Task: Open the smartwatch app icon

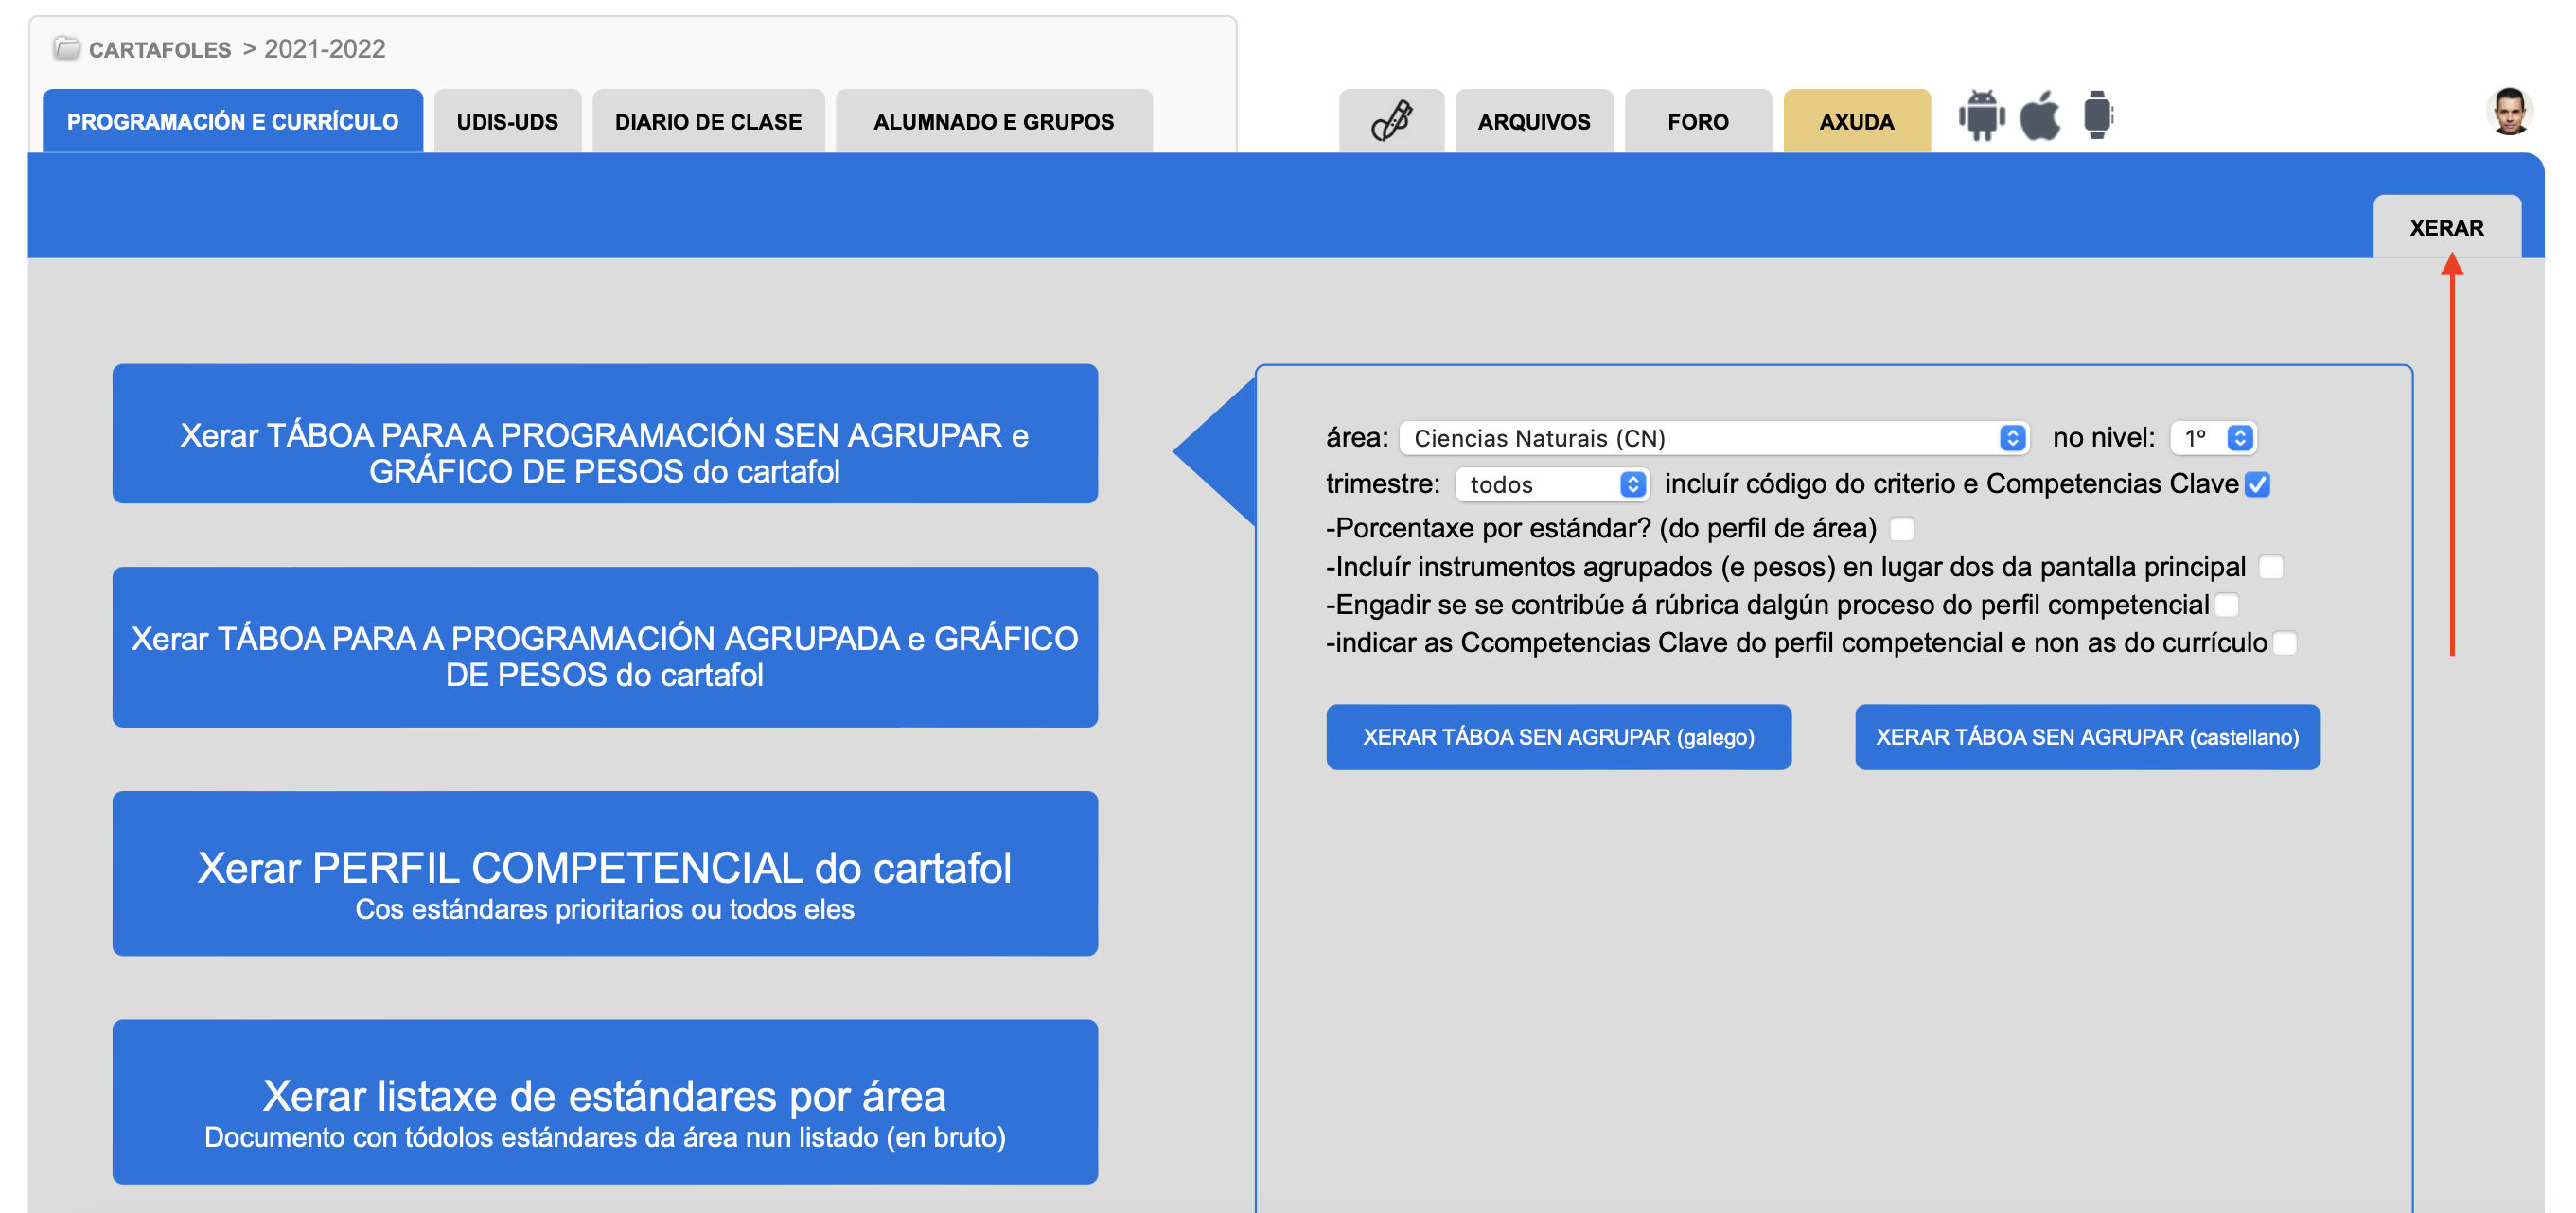Action: click(2098, 115)
